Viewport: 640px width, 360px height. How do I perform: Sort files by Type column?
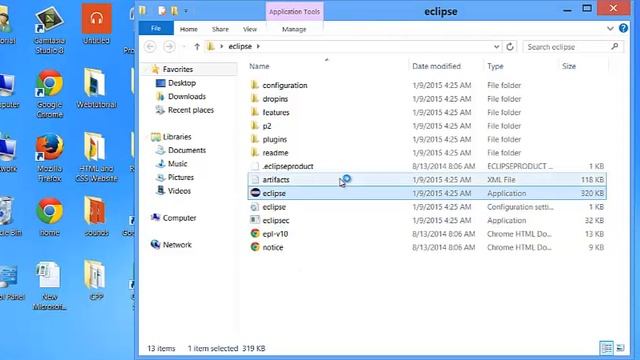click(x=495, y=66)
